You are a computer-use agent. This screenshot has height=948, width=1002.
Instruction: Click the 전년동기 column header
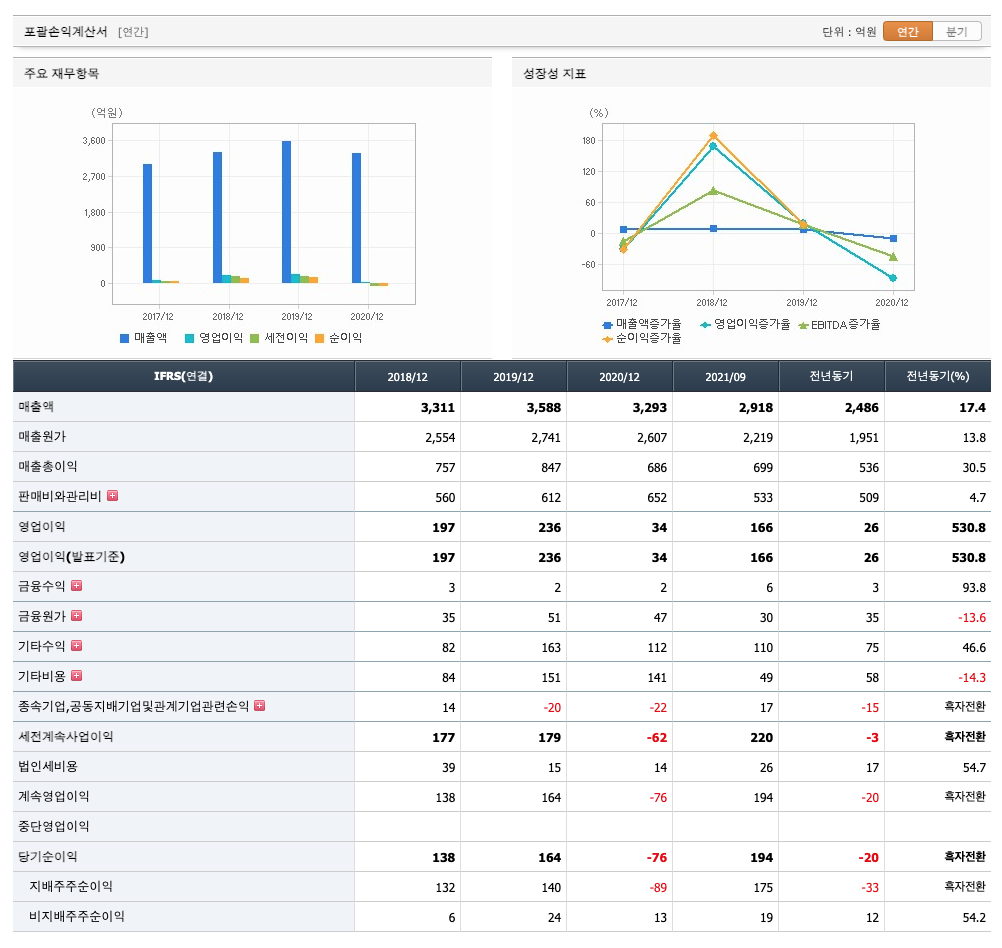tap(831, 377)
